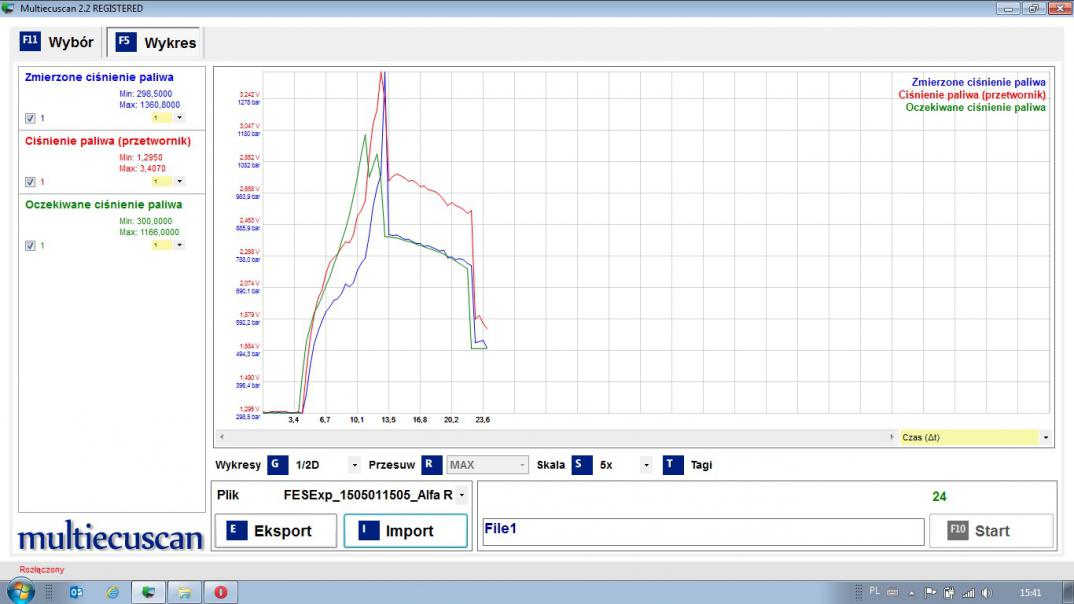
Task: Open Outlook from the taskbar
Action: tap(76, 592)
